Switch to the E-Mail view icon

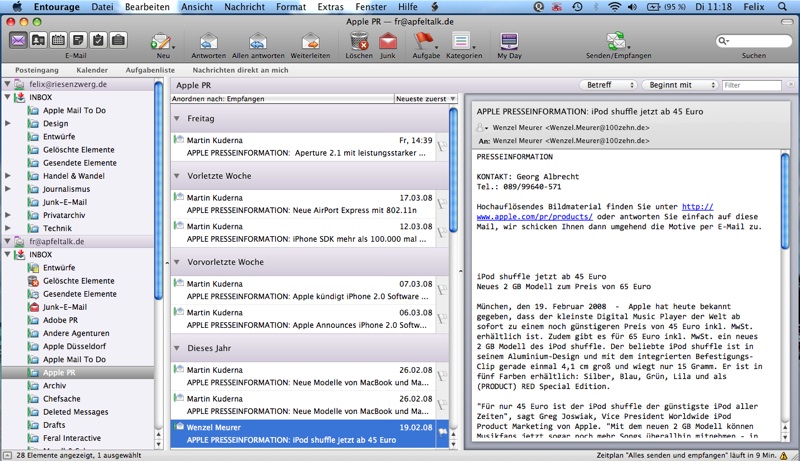18,40
